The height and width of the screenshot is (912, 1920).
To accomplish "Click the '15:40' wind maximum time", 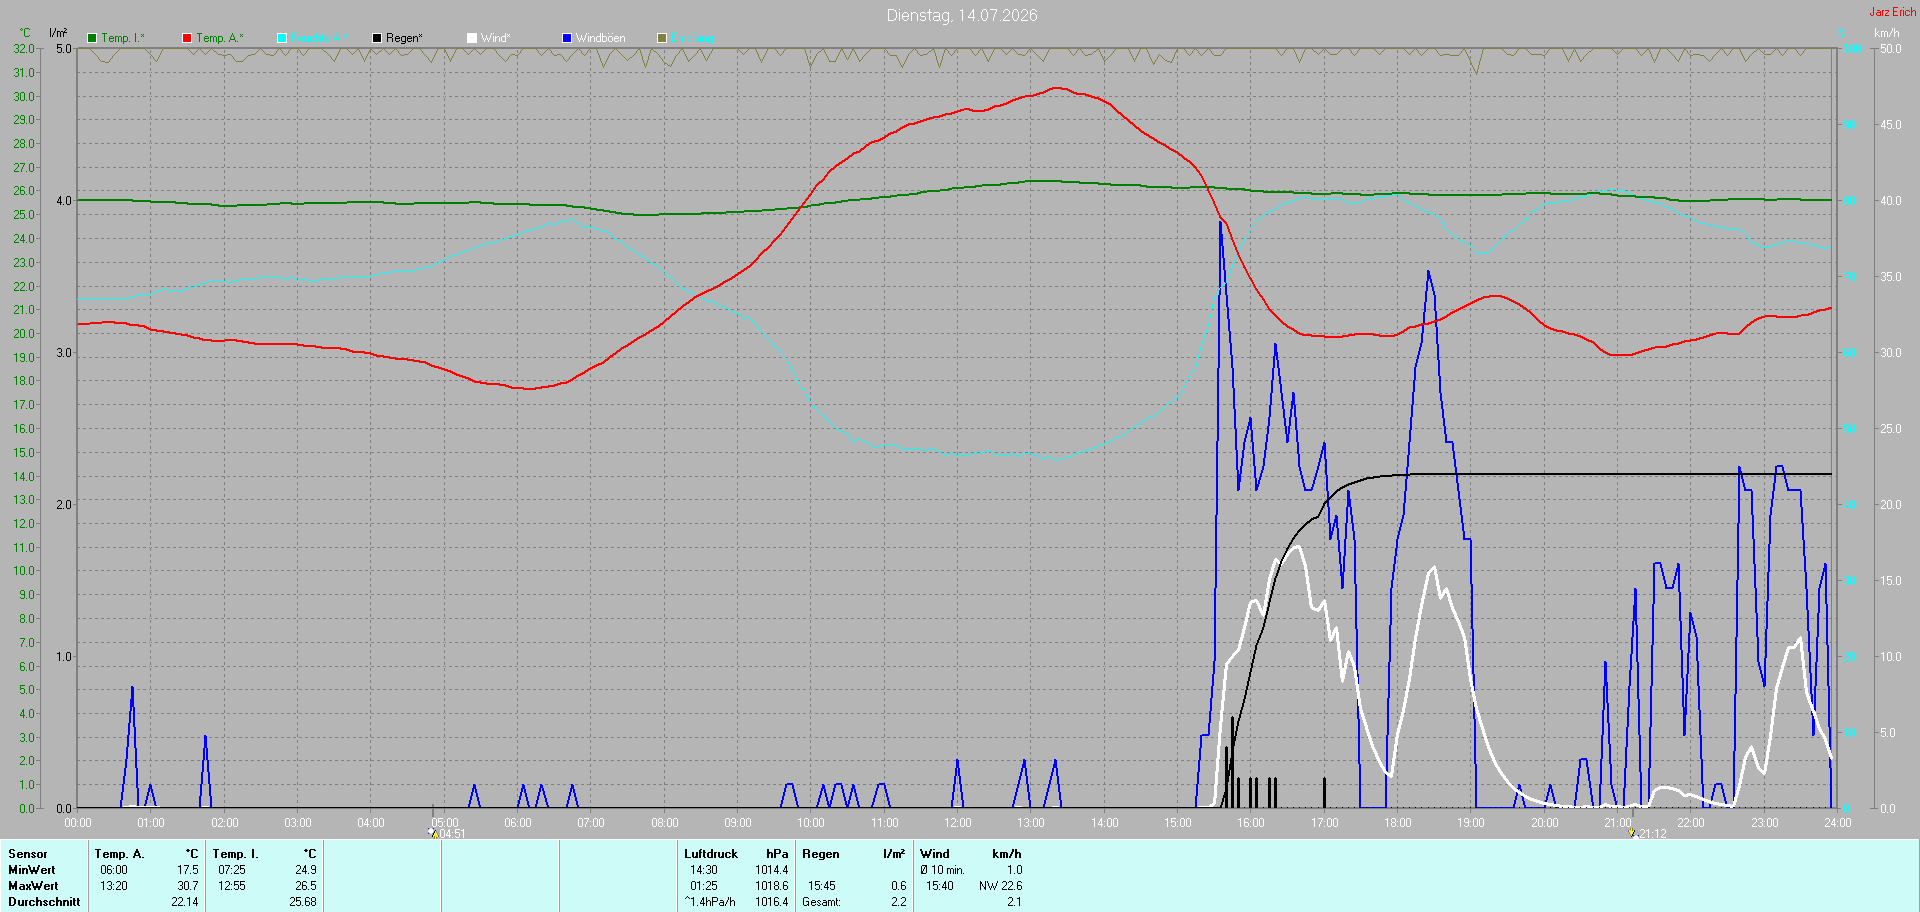I will click(940, 886).
